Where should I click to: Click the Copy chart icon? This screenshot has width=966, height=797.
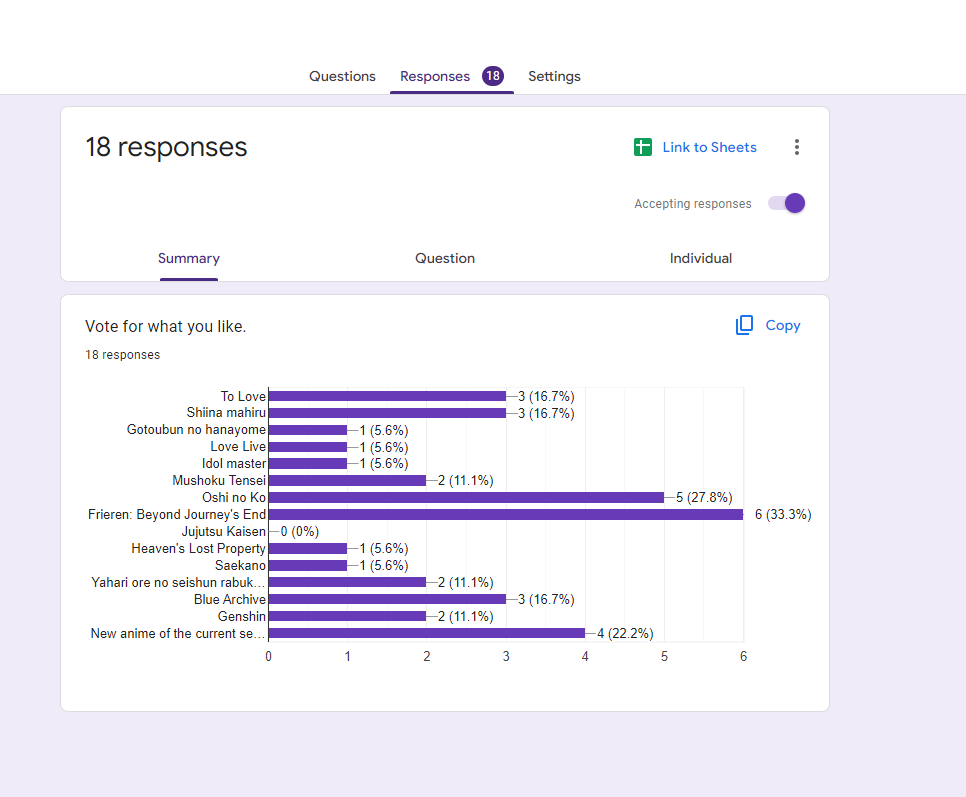pos(744,325)
